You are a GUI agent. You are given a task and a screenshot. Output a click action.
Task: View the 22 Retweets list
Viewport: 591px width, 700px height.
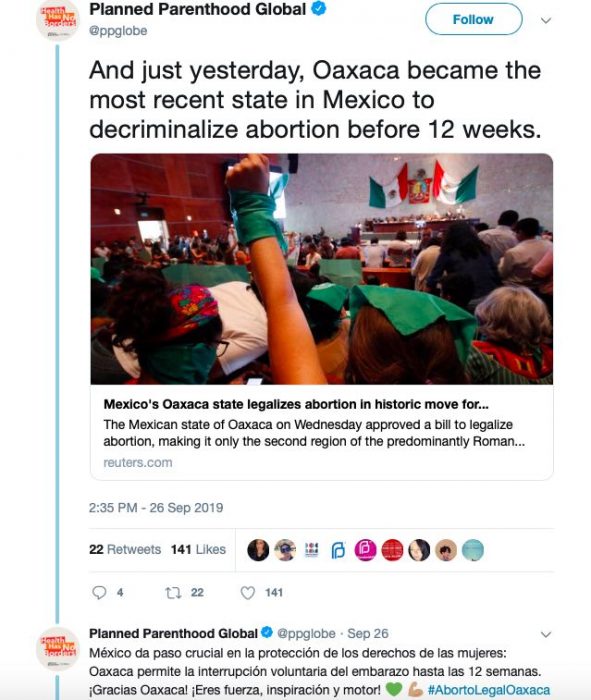(x=125, y=550)
